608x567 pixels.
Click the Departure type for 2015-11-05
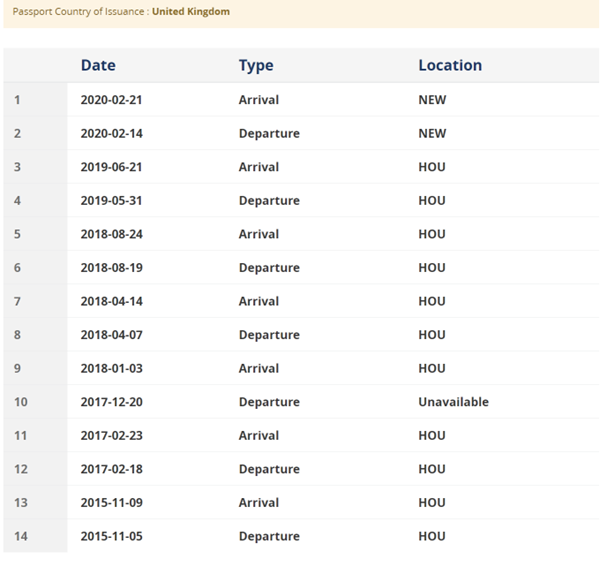(x=269, y=536)
